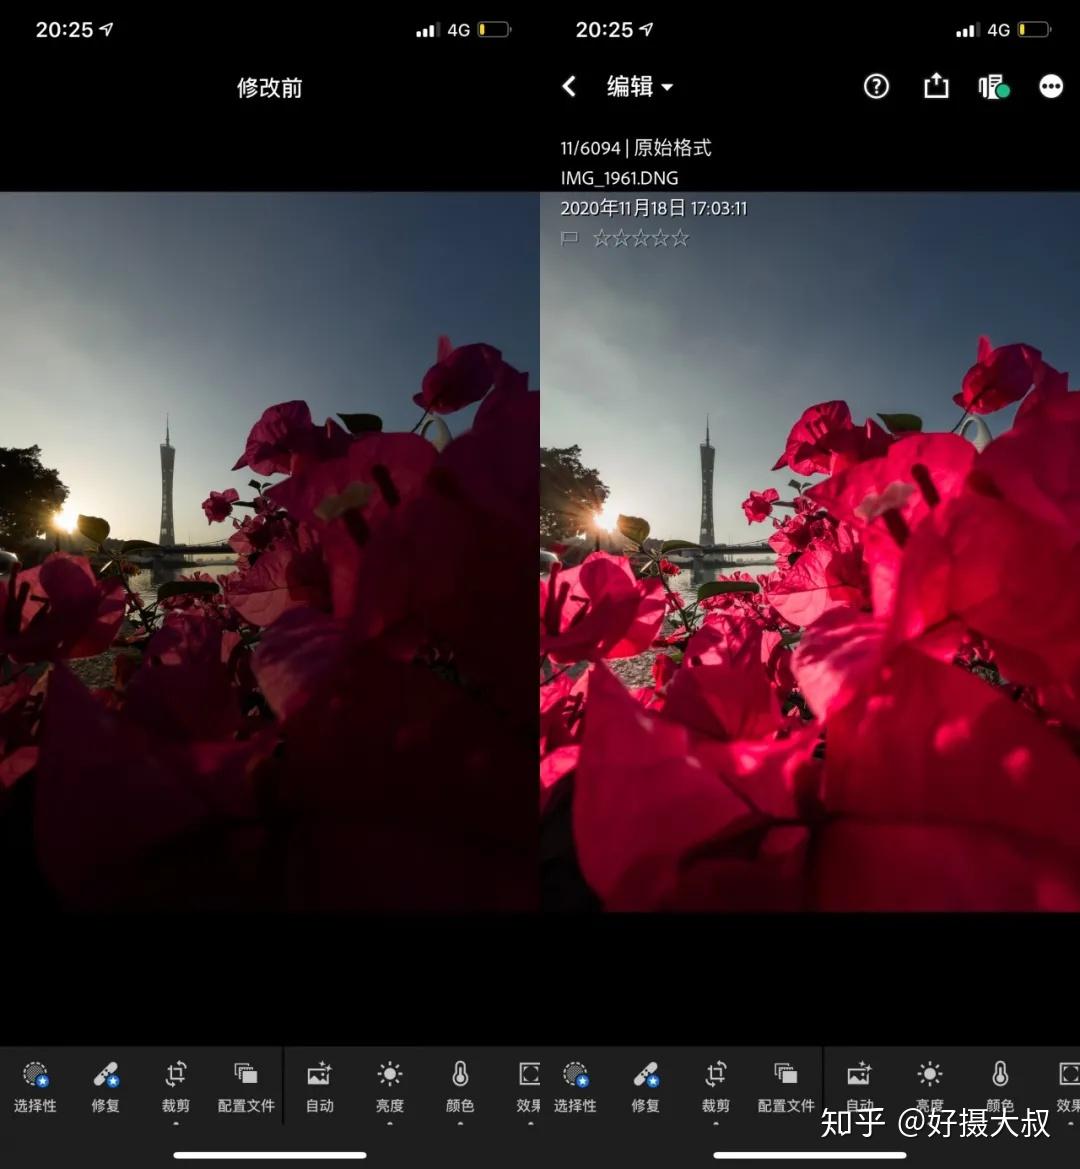Open 效果 effects panel in left screen
The width and height of the screenshot is (1080, 1169).
[528, 1087]
